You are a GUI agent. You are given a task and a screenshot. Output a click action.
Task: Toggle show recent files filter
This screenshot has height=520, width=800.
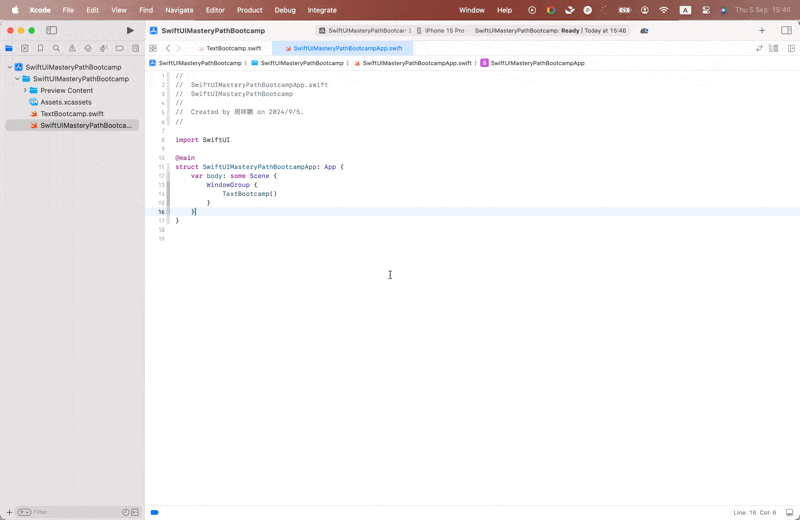click(126, 512)
